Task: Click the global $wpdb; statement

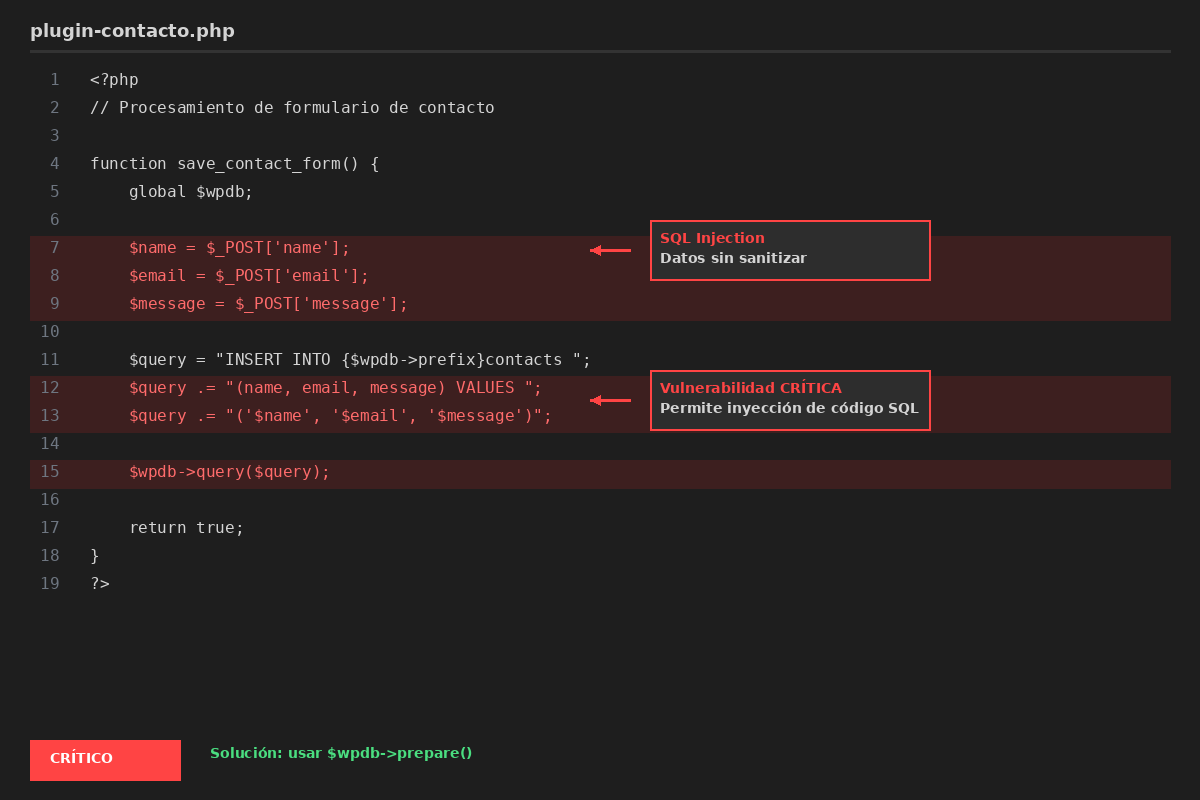Action: tap(191, 192)
